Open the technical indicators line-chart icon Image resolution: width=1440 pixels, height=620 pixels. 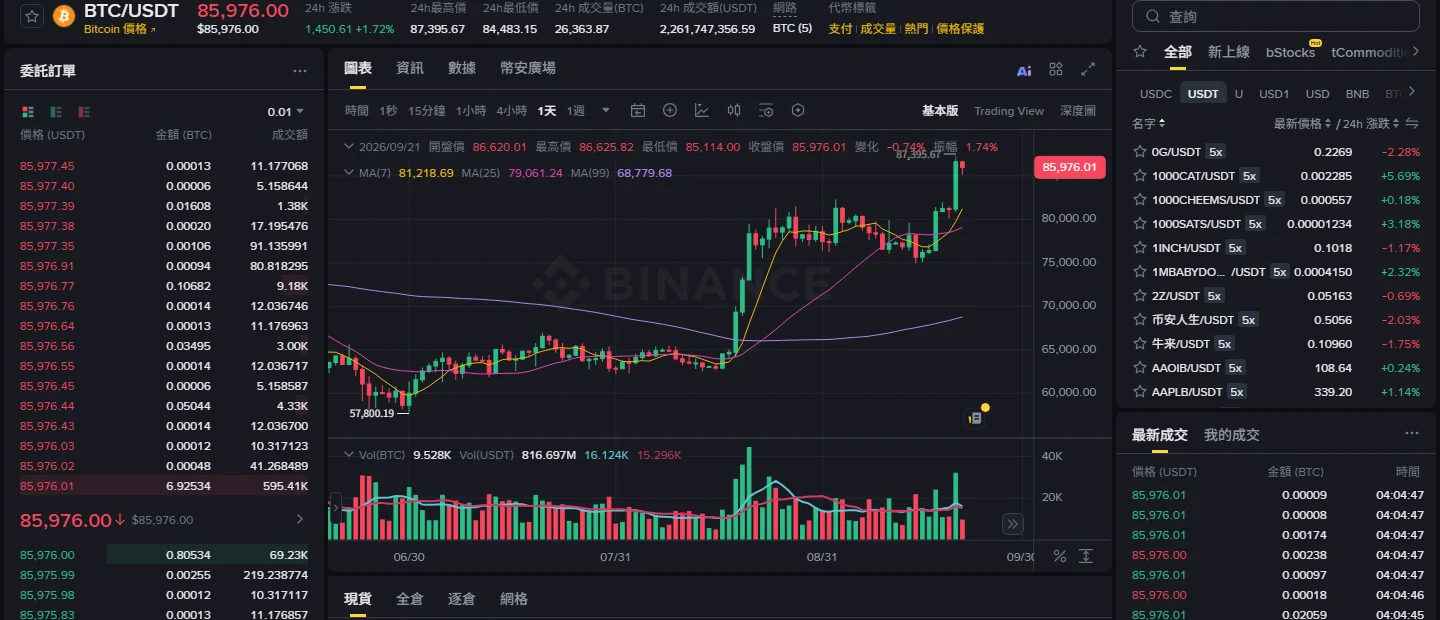702,110
